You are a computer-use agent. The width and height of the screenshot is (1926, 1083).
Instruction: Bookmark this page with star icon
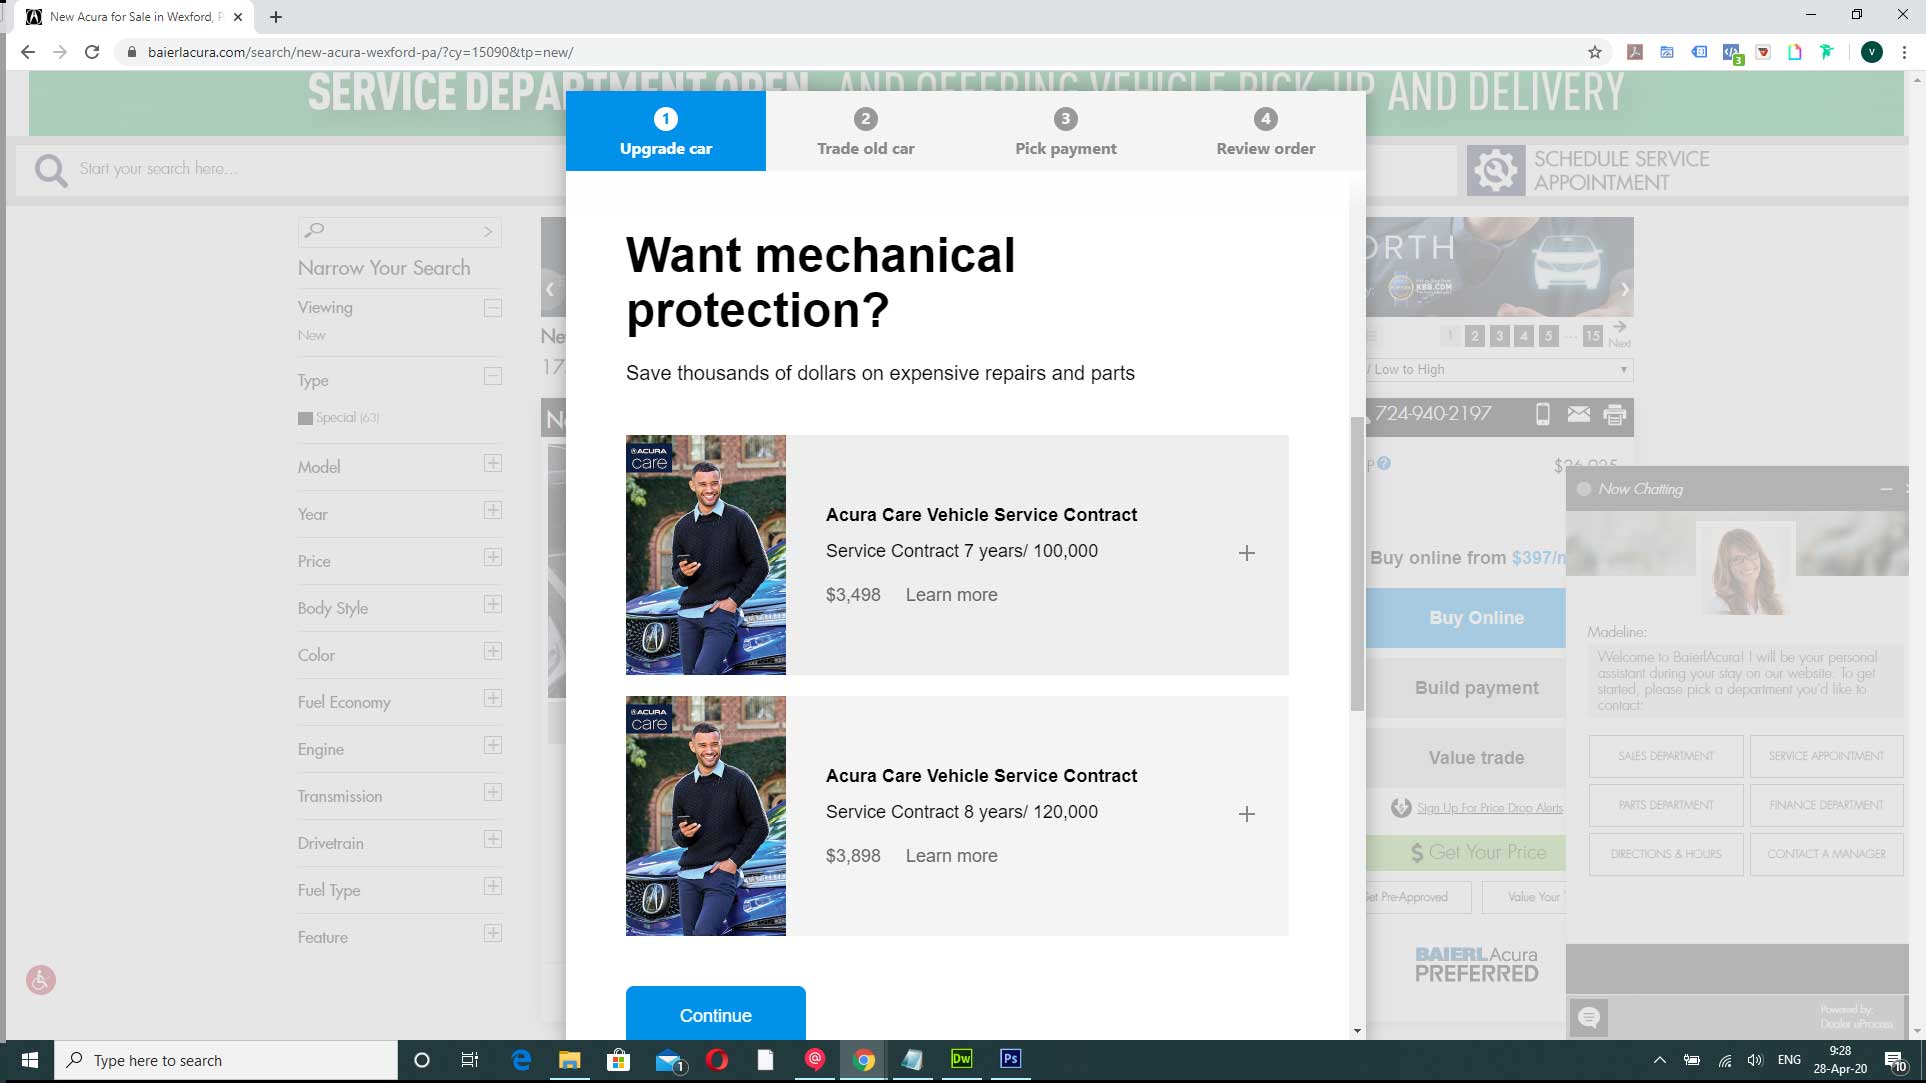[x=1594, y=52]
